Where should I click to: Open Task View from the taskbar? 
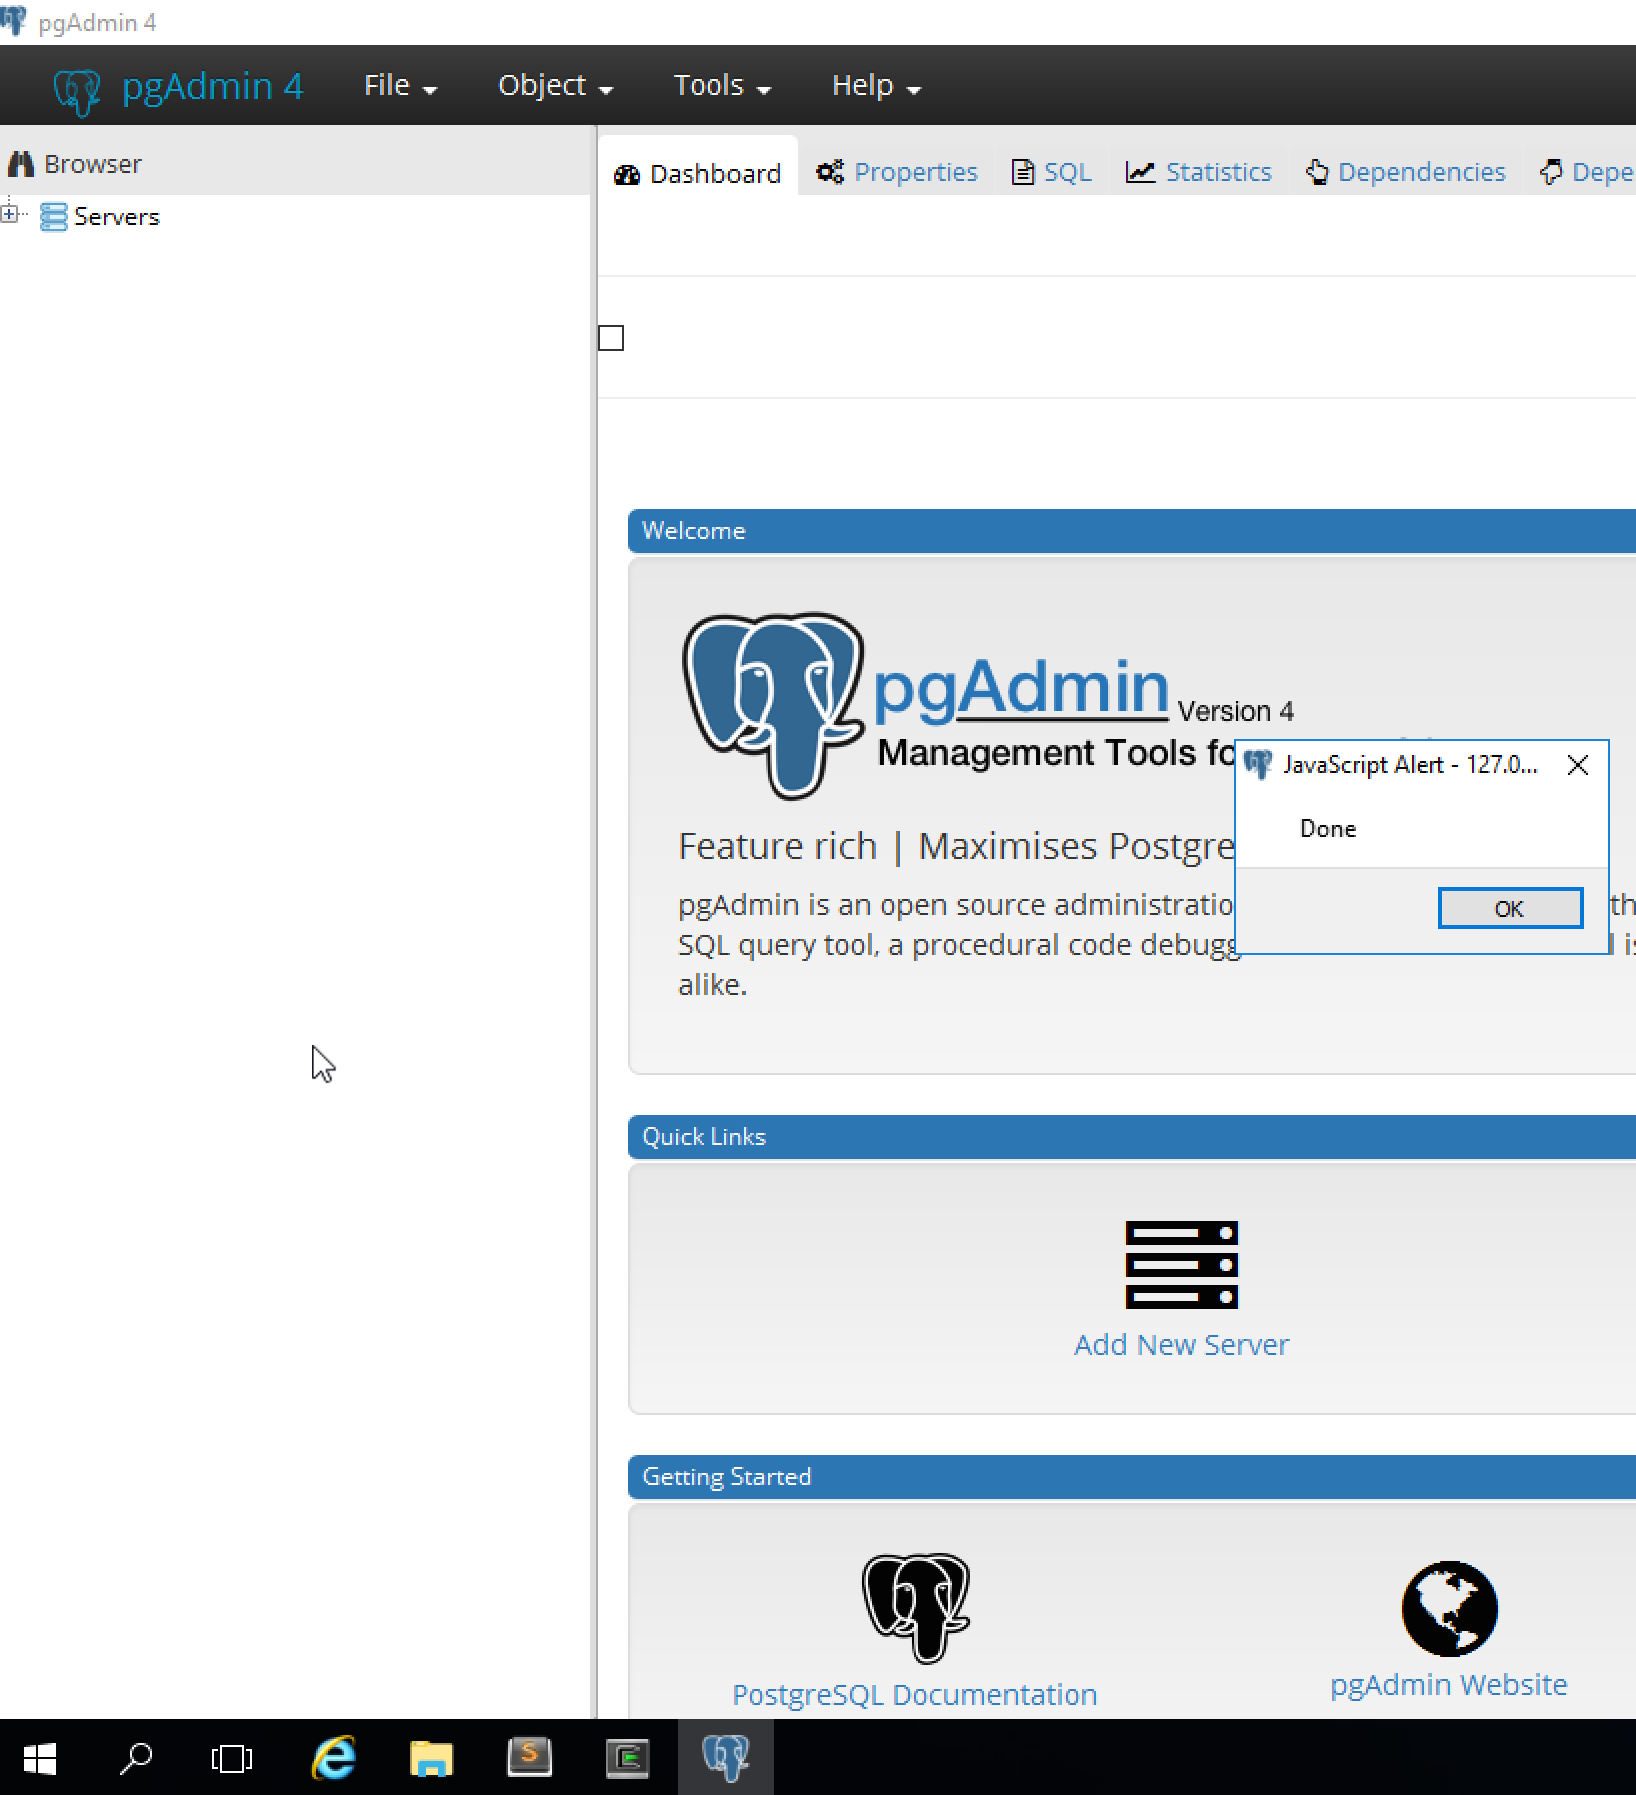[232, 1758]
